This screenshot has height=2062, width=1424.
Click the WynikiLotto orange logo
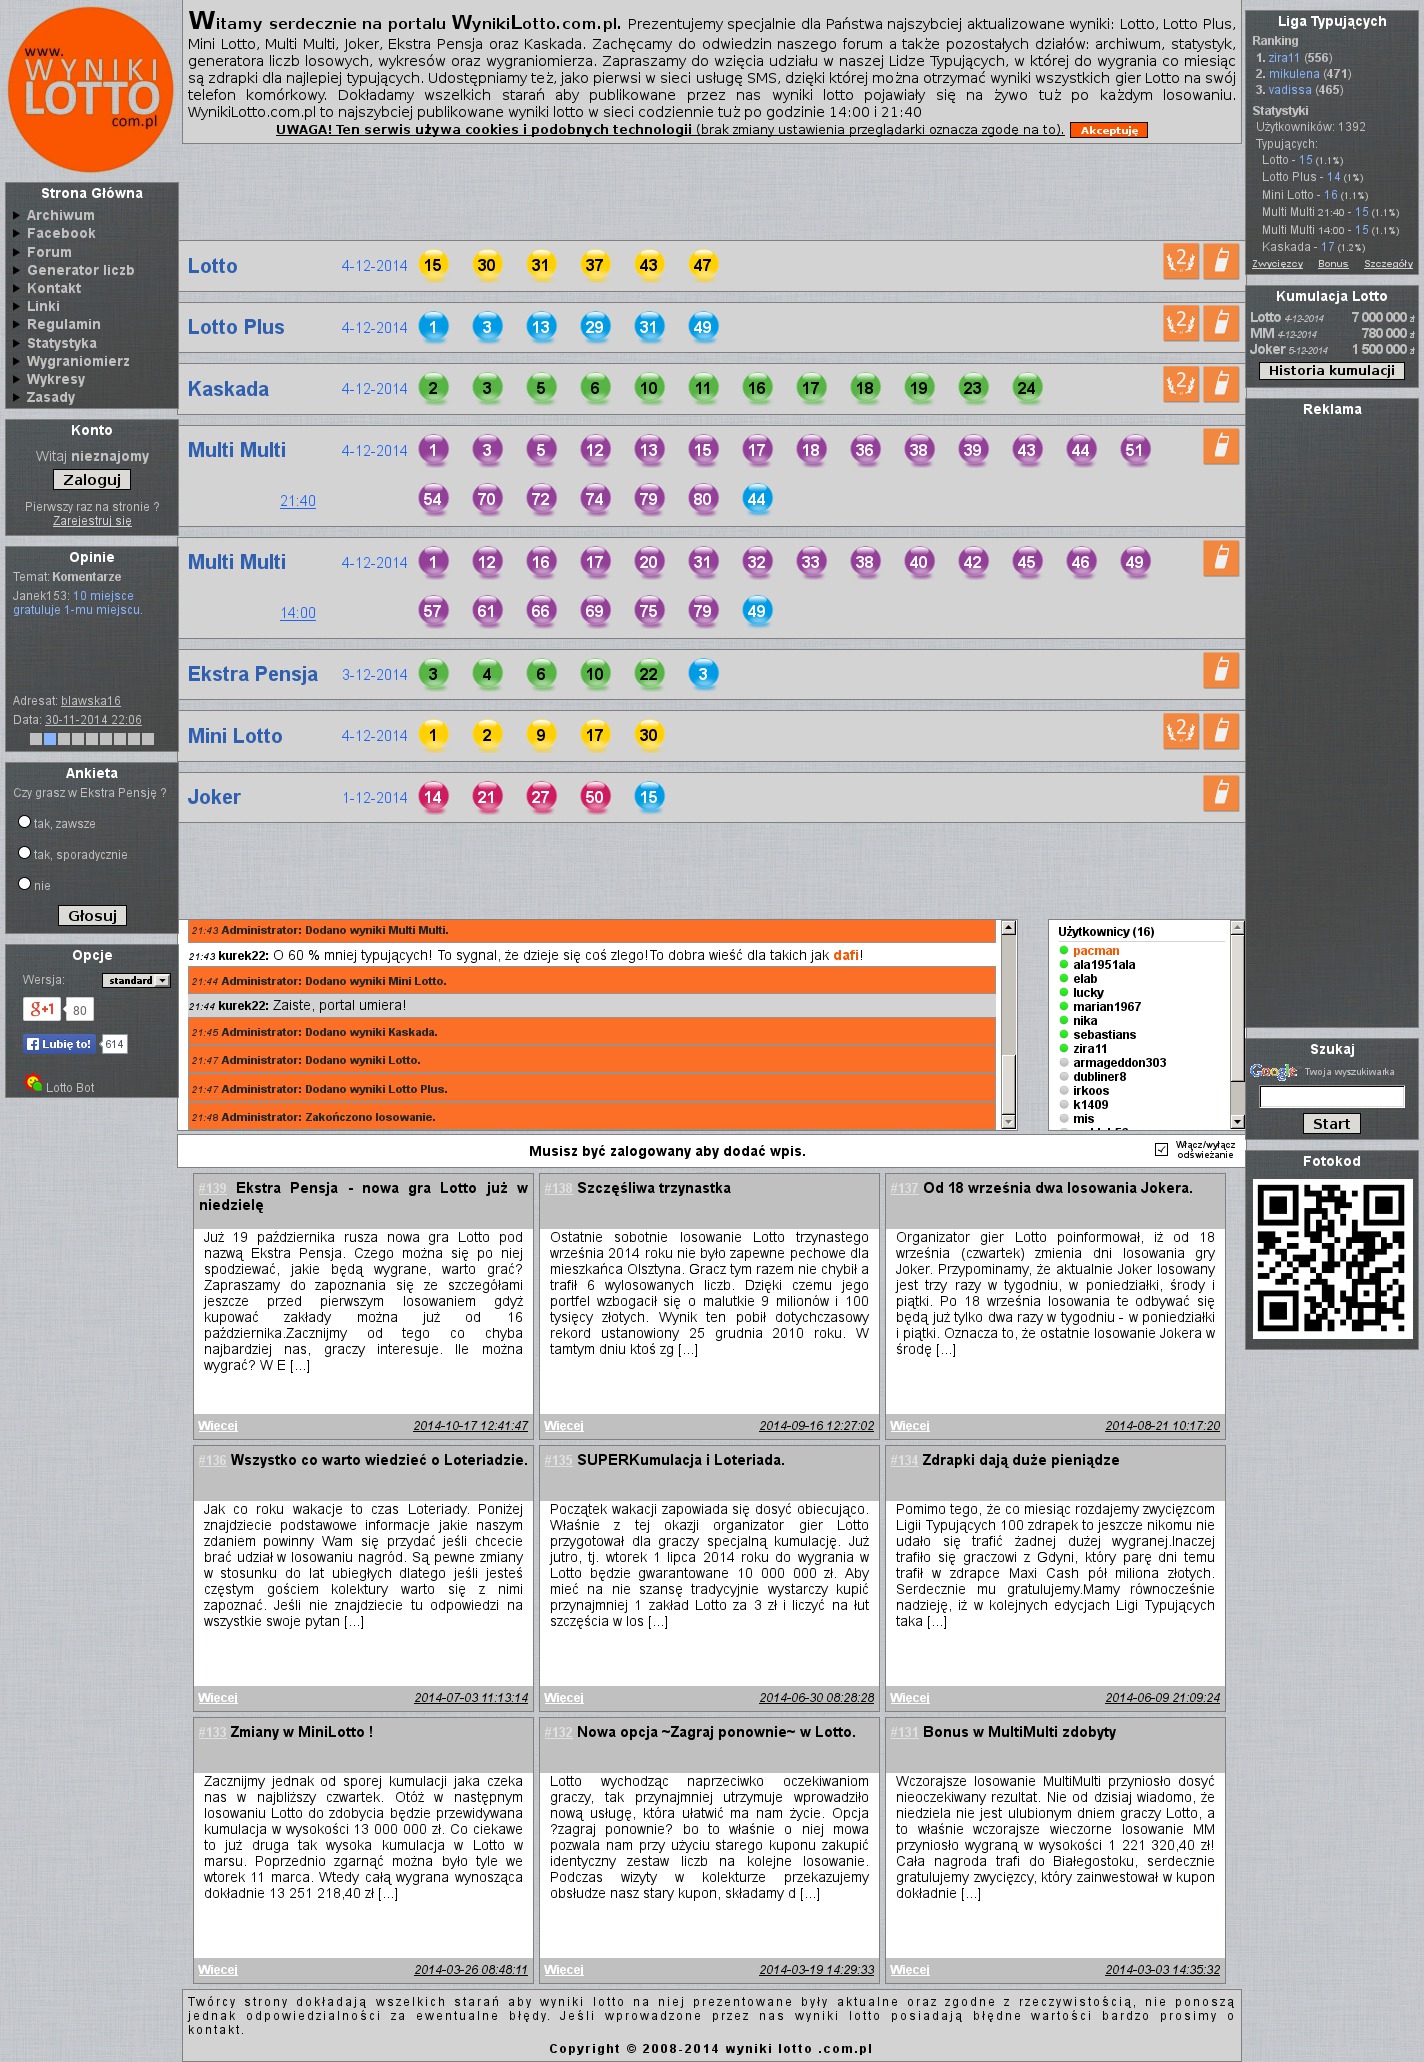[x=90, y=90]
